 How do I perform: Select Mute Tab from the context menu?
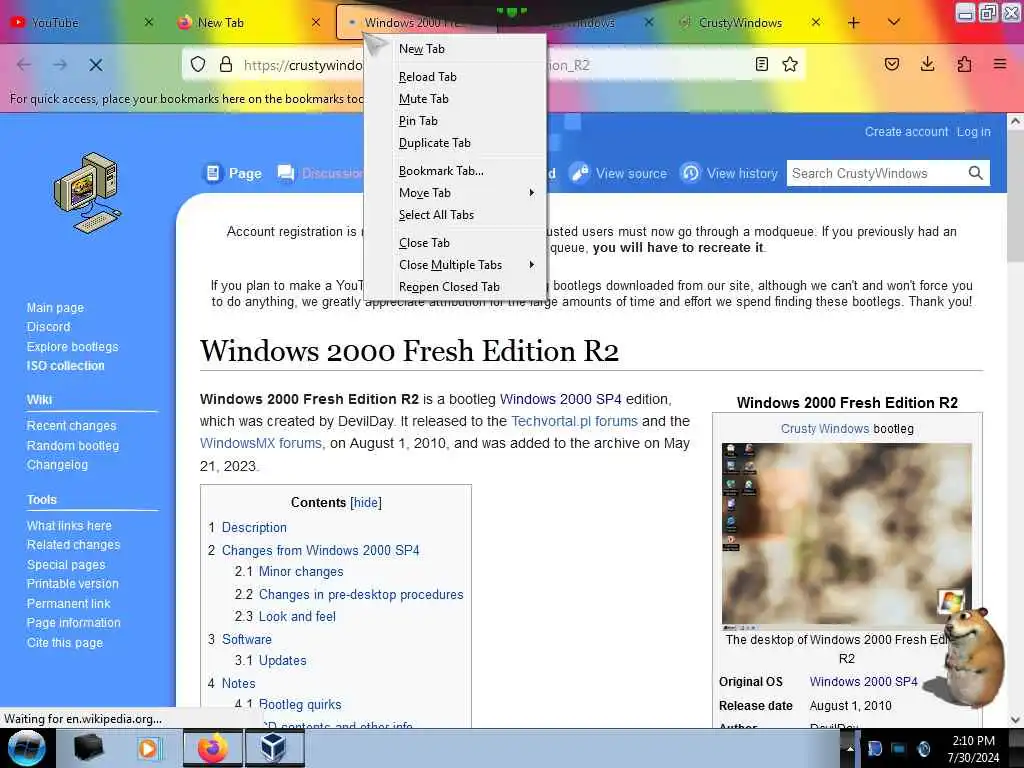click(x=456, y=99)
